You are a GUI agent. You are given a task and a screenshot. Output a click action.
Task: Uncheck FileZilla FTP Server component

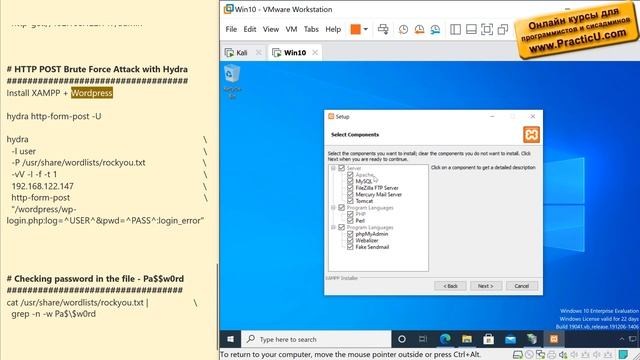(350, 188)
